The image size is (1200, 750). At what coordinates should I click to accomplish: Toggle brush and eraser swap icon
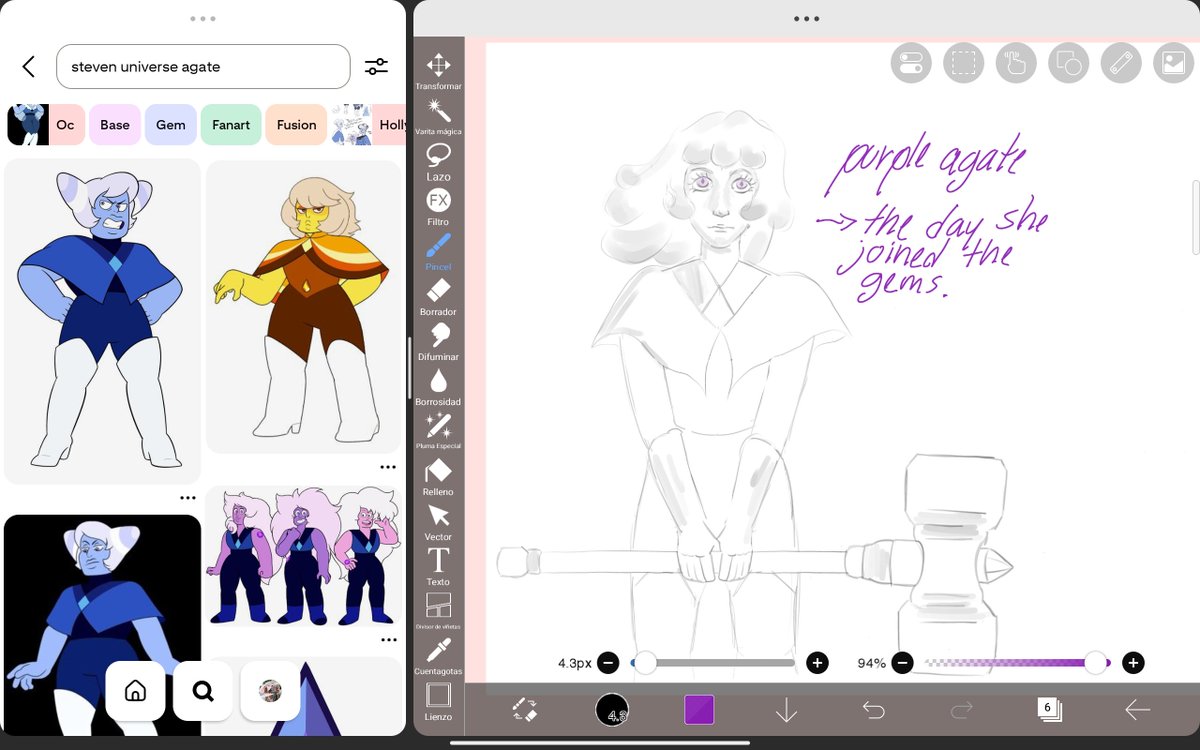[x=525, y=710]
